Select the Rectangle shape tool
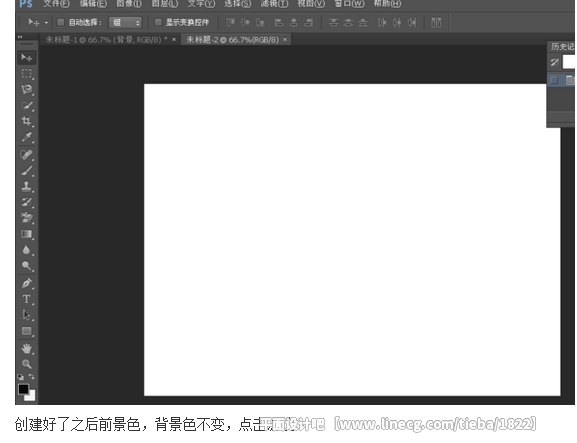 coord(26,331)
